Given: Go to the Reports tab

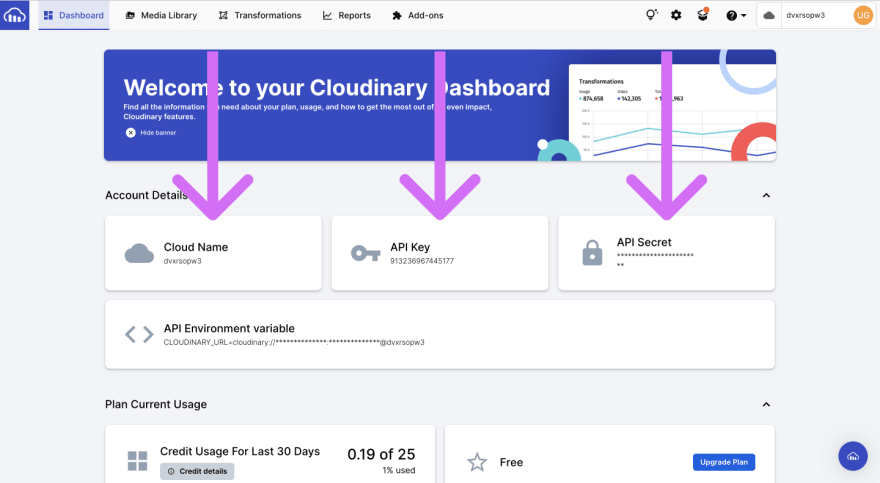Looking at the screenshot, I should [x=346, y=15].
